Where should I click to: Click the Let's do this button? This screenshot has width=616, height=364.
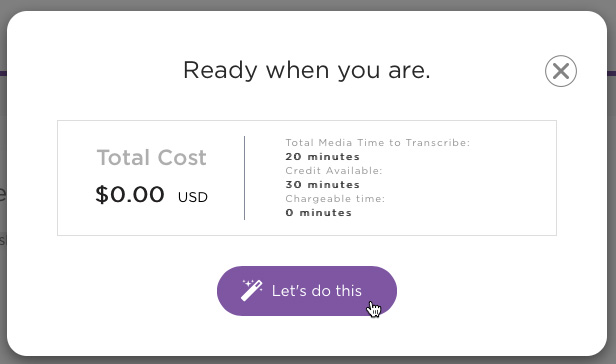(307, 291)
